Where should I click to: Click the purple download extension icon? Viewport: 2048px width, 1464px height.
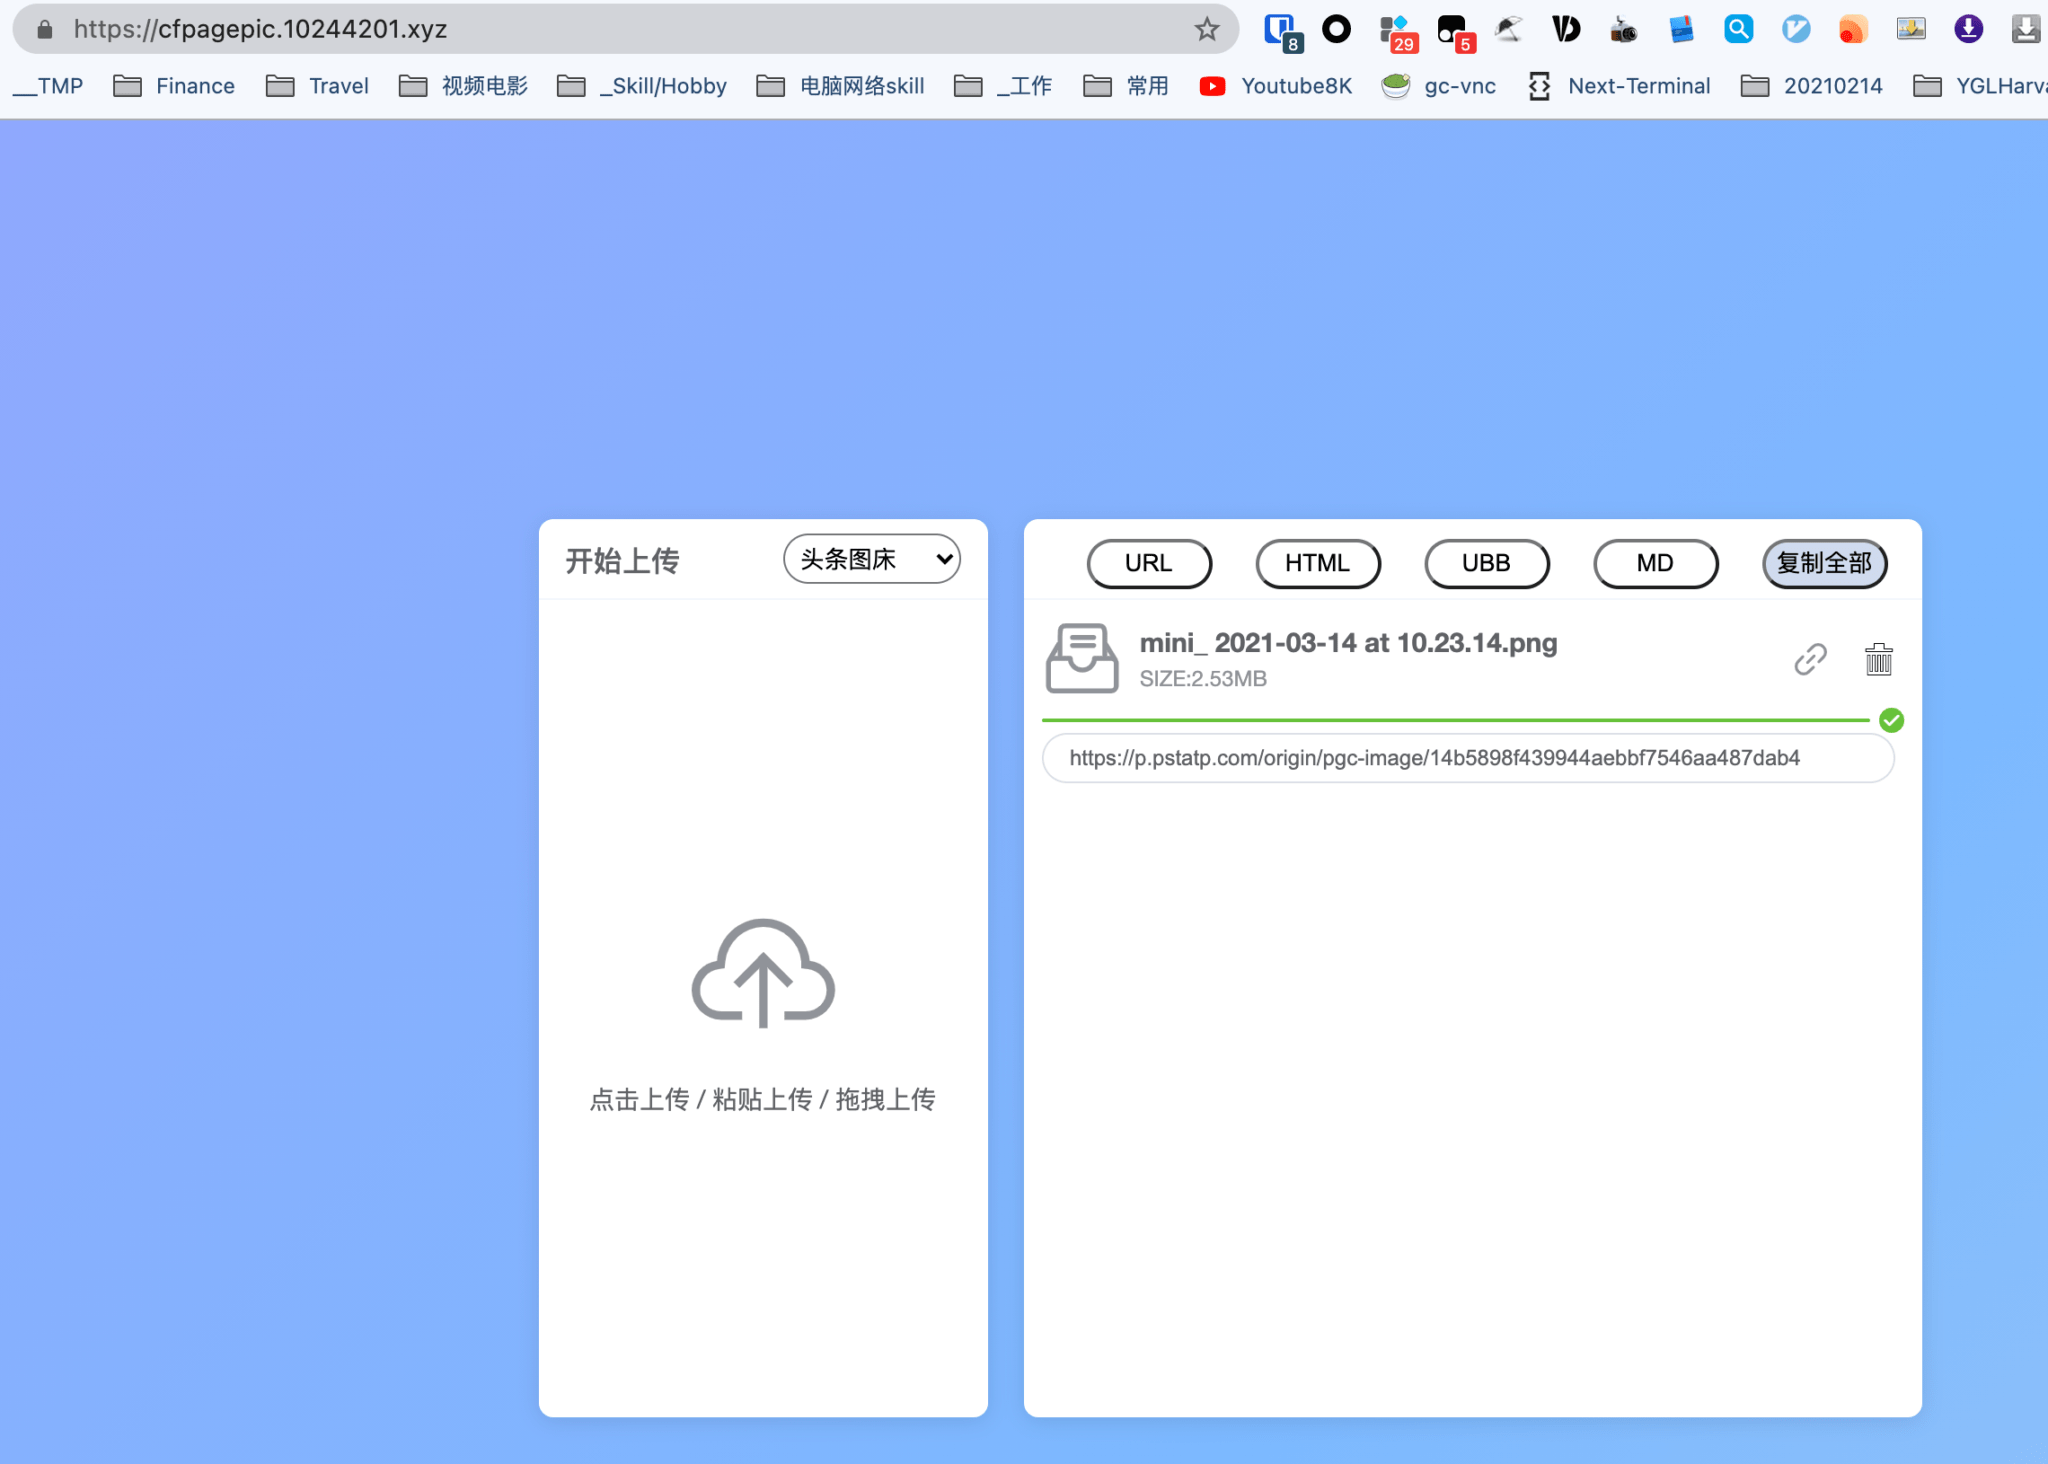(x=1968, y=29)
